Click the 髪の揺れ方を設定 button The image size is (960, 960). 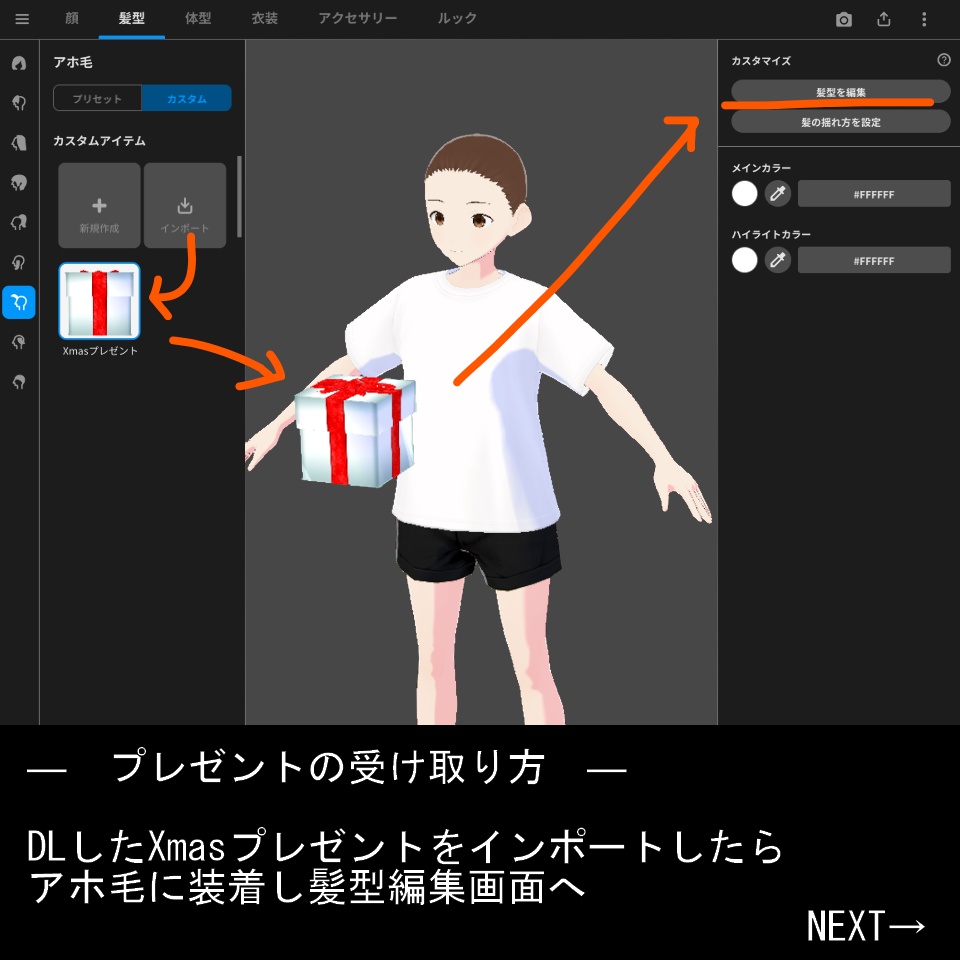pyautogui.click(x=841, y=121)
